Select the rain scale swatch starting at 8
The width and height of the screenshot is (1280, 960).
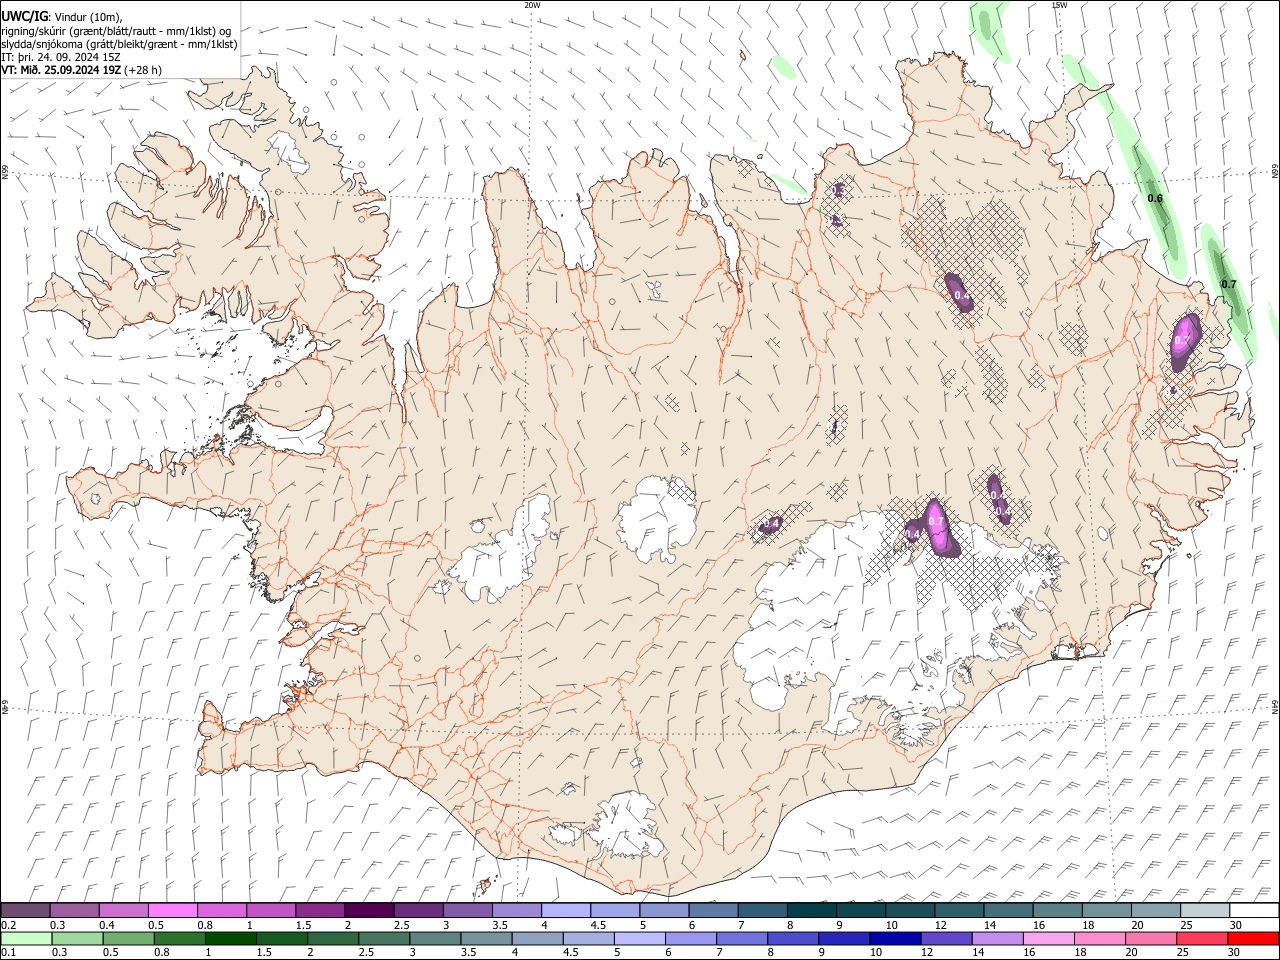coord(793,938)
